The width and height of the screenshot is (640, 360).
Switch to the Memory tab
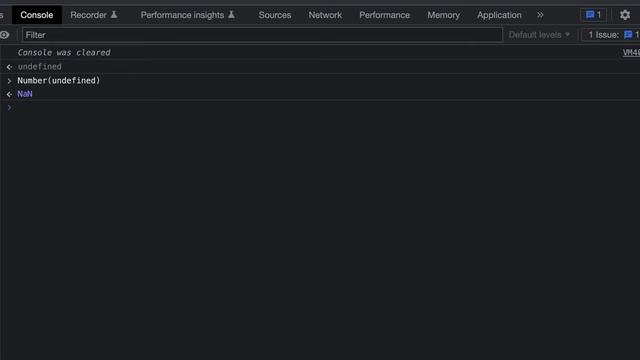pos(443,15)
